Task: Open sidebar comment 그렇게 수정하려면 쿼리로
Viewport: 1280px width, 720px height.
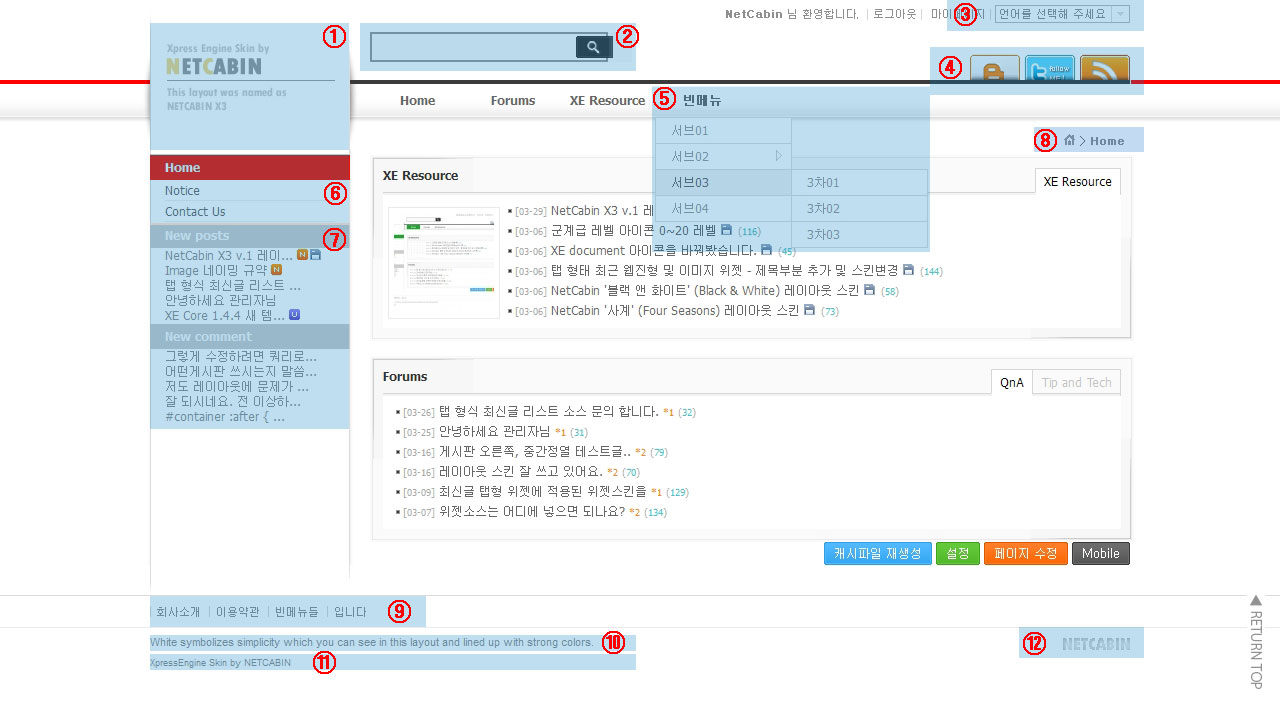Action: pos(241,356)
